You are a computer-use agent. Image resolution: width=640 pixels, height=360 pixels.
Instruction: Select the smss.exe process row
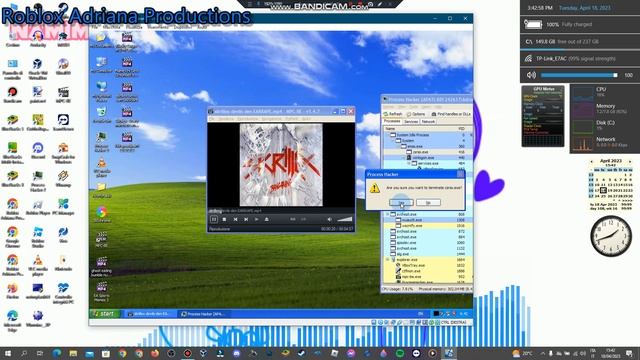pyautogui.click(x=427, y=146)
